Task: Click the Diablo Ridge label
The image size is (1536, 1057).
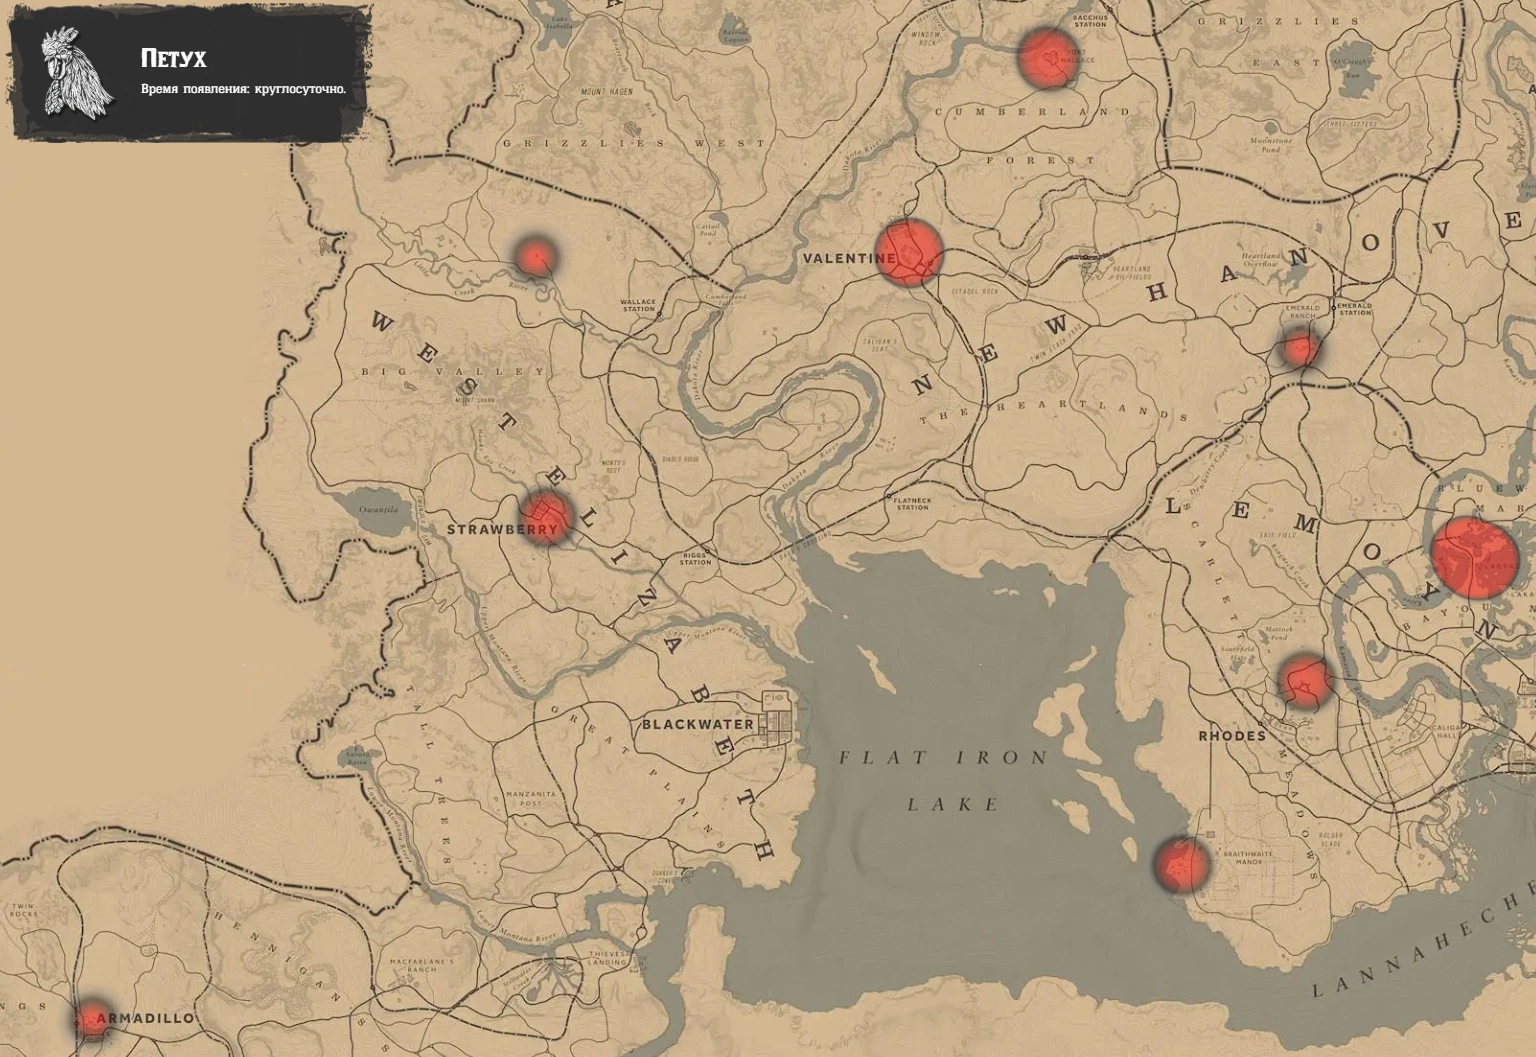Action: click(681, 460)
